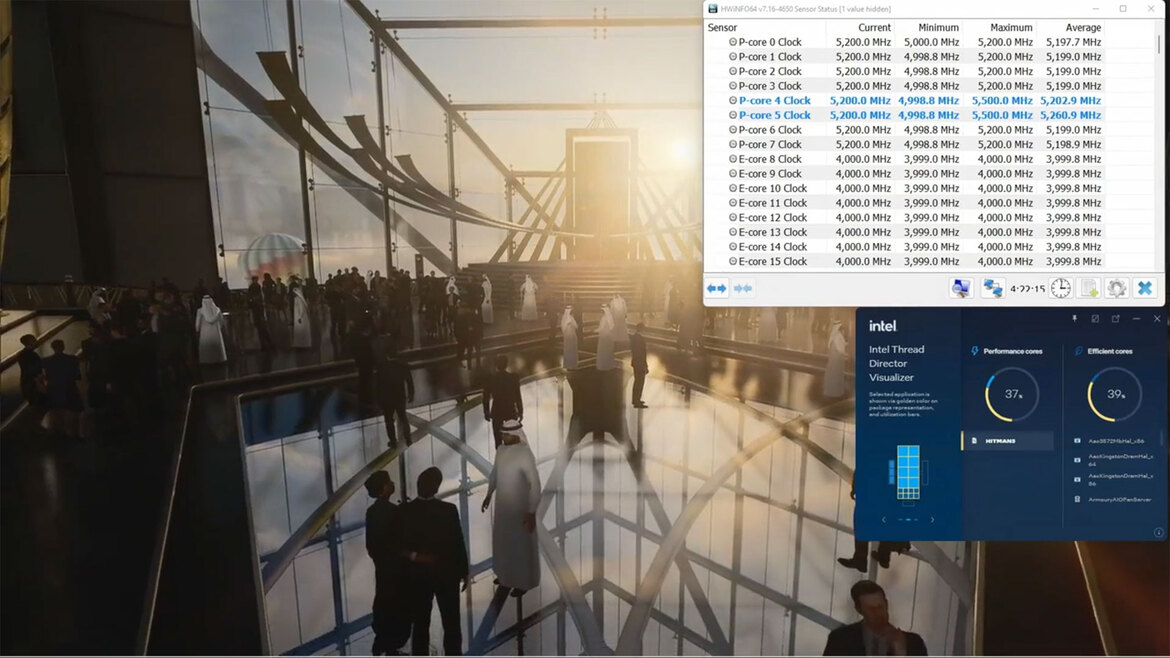Click the page indicator dots in Intel Visualizer
This screenshot has width=1170, height=658.
point(908,519)
